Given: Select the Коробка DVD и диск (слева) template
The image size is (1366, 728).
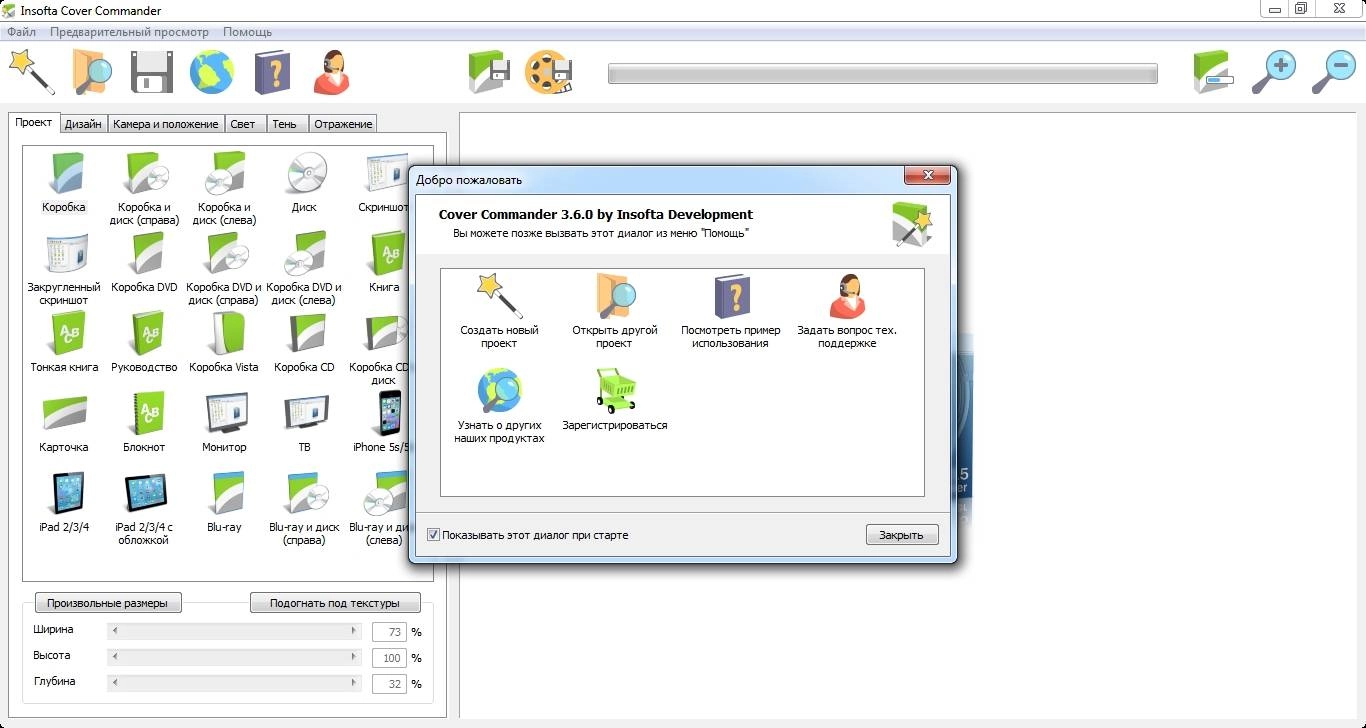Looking at the screenshot, I should point(304,268).
